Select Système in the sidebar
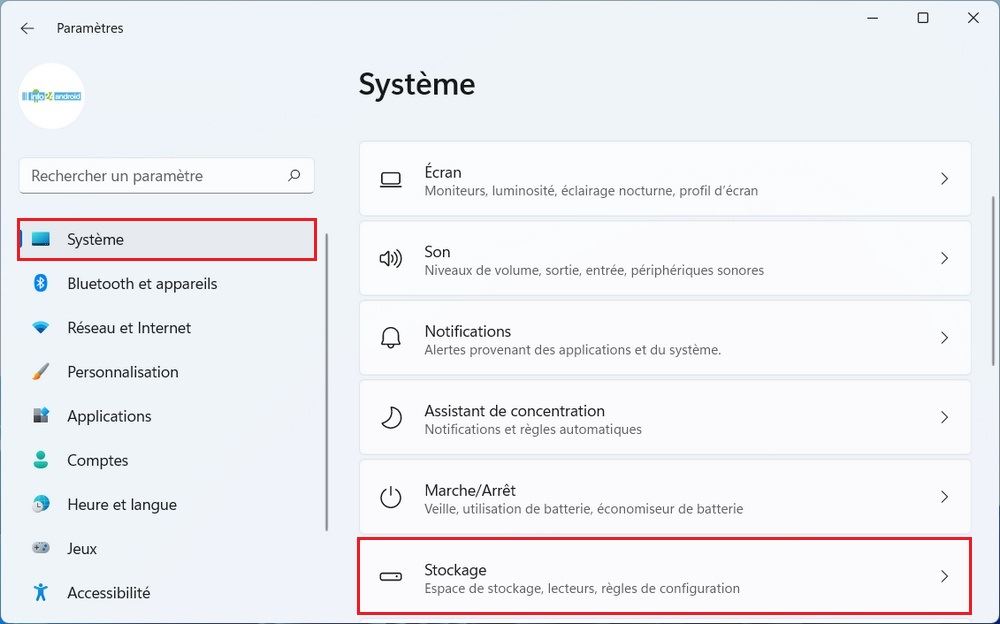Viewport: 1000px width, 624px height. [x=167, y=240]
